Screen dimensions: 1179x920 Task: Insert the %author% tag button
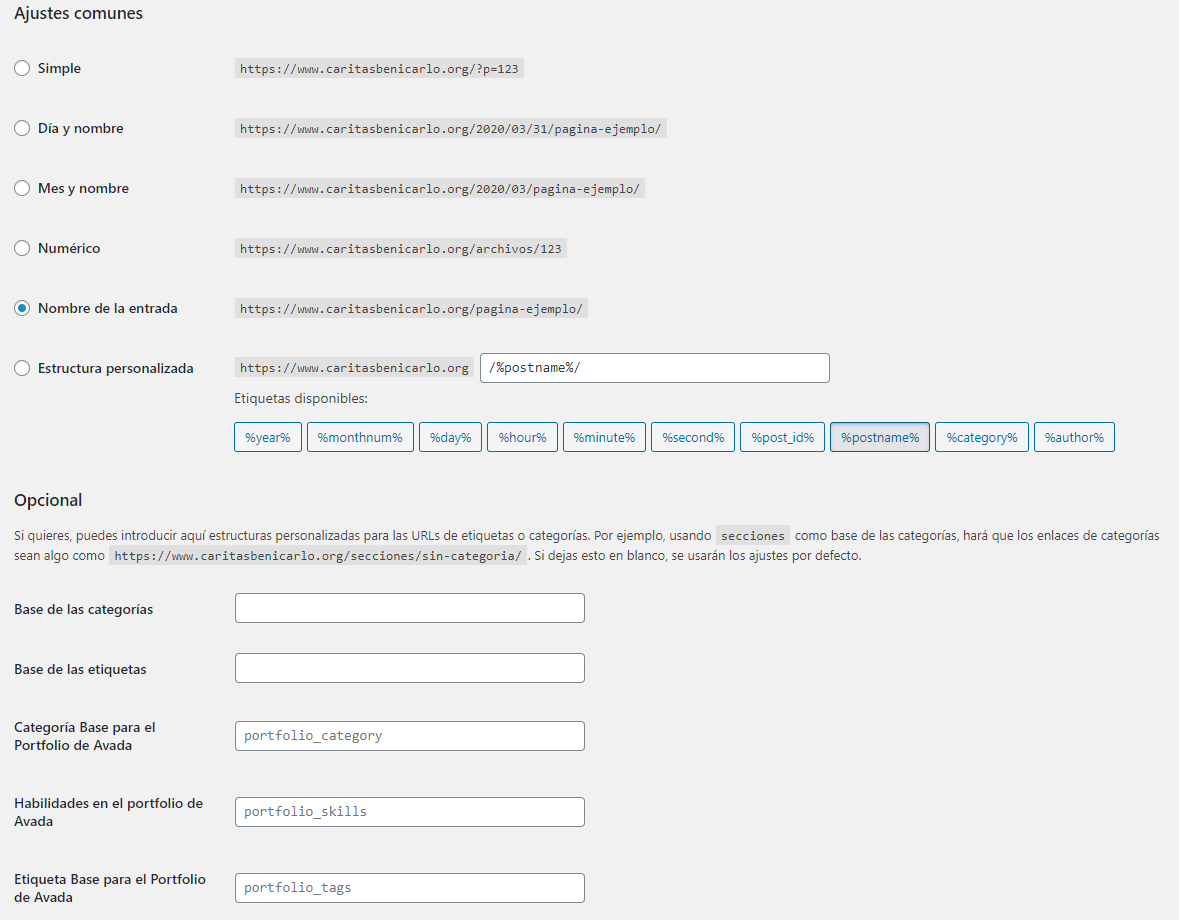pyautogui.click(x=1074, y=437)
